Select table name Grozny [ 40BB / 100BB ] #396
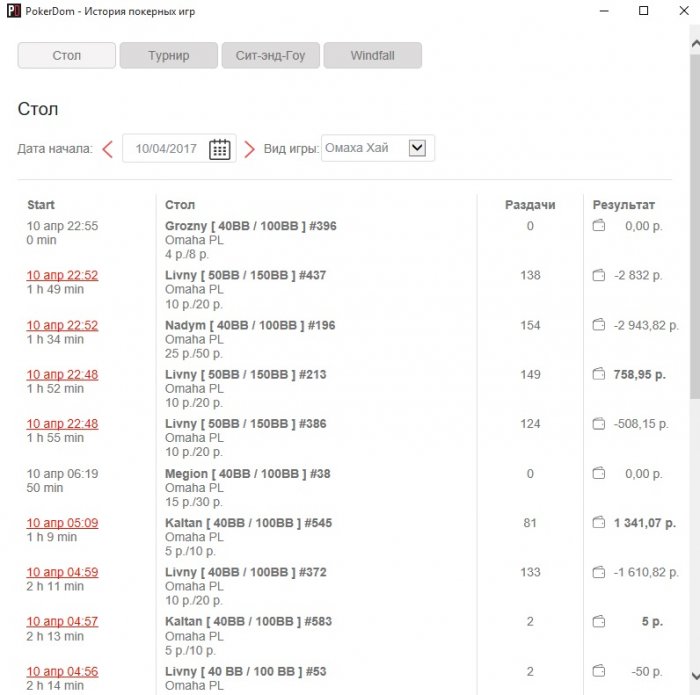This screenshot has height=695, width=700. (x=250, y=226)
